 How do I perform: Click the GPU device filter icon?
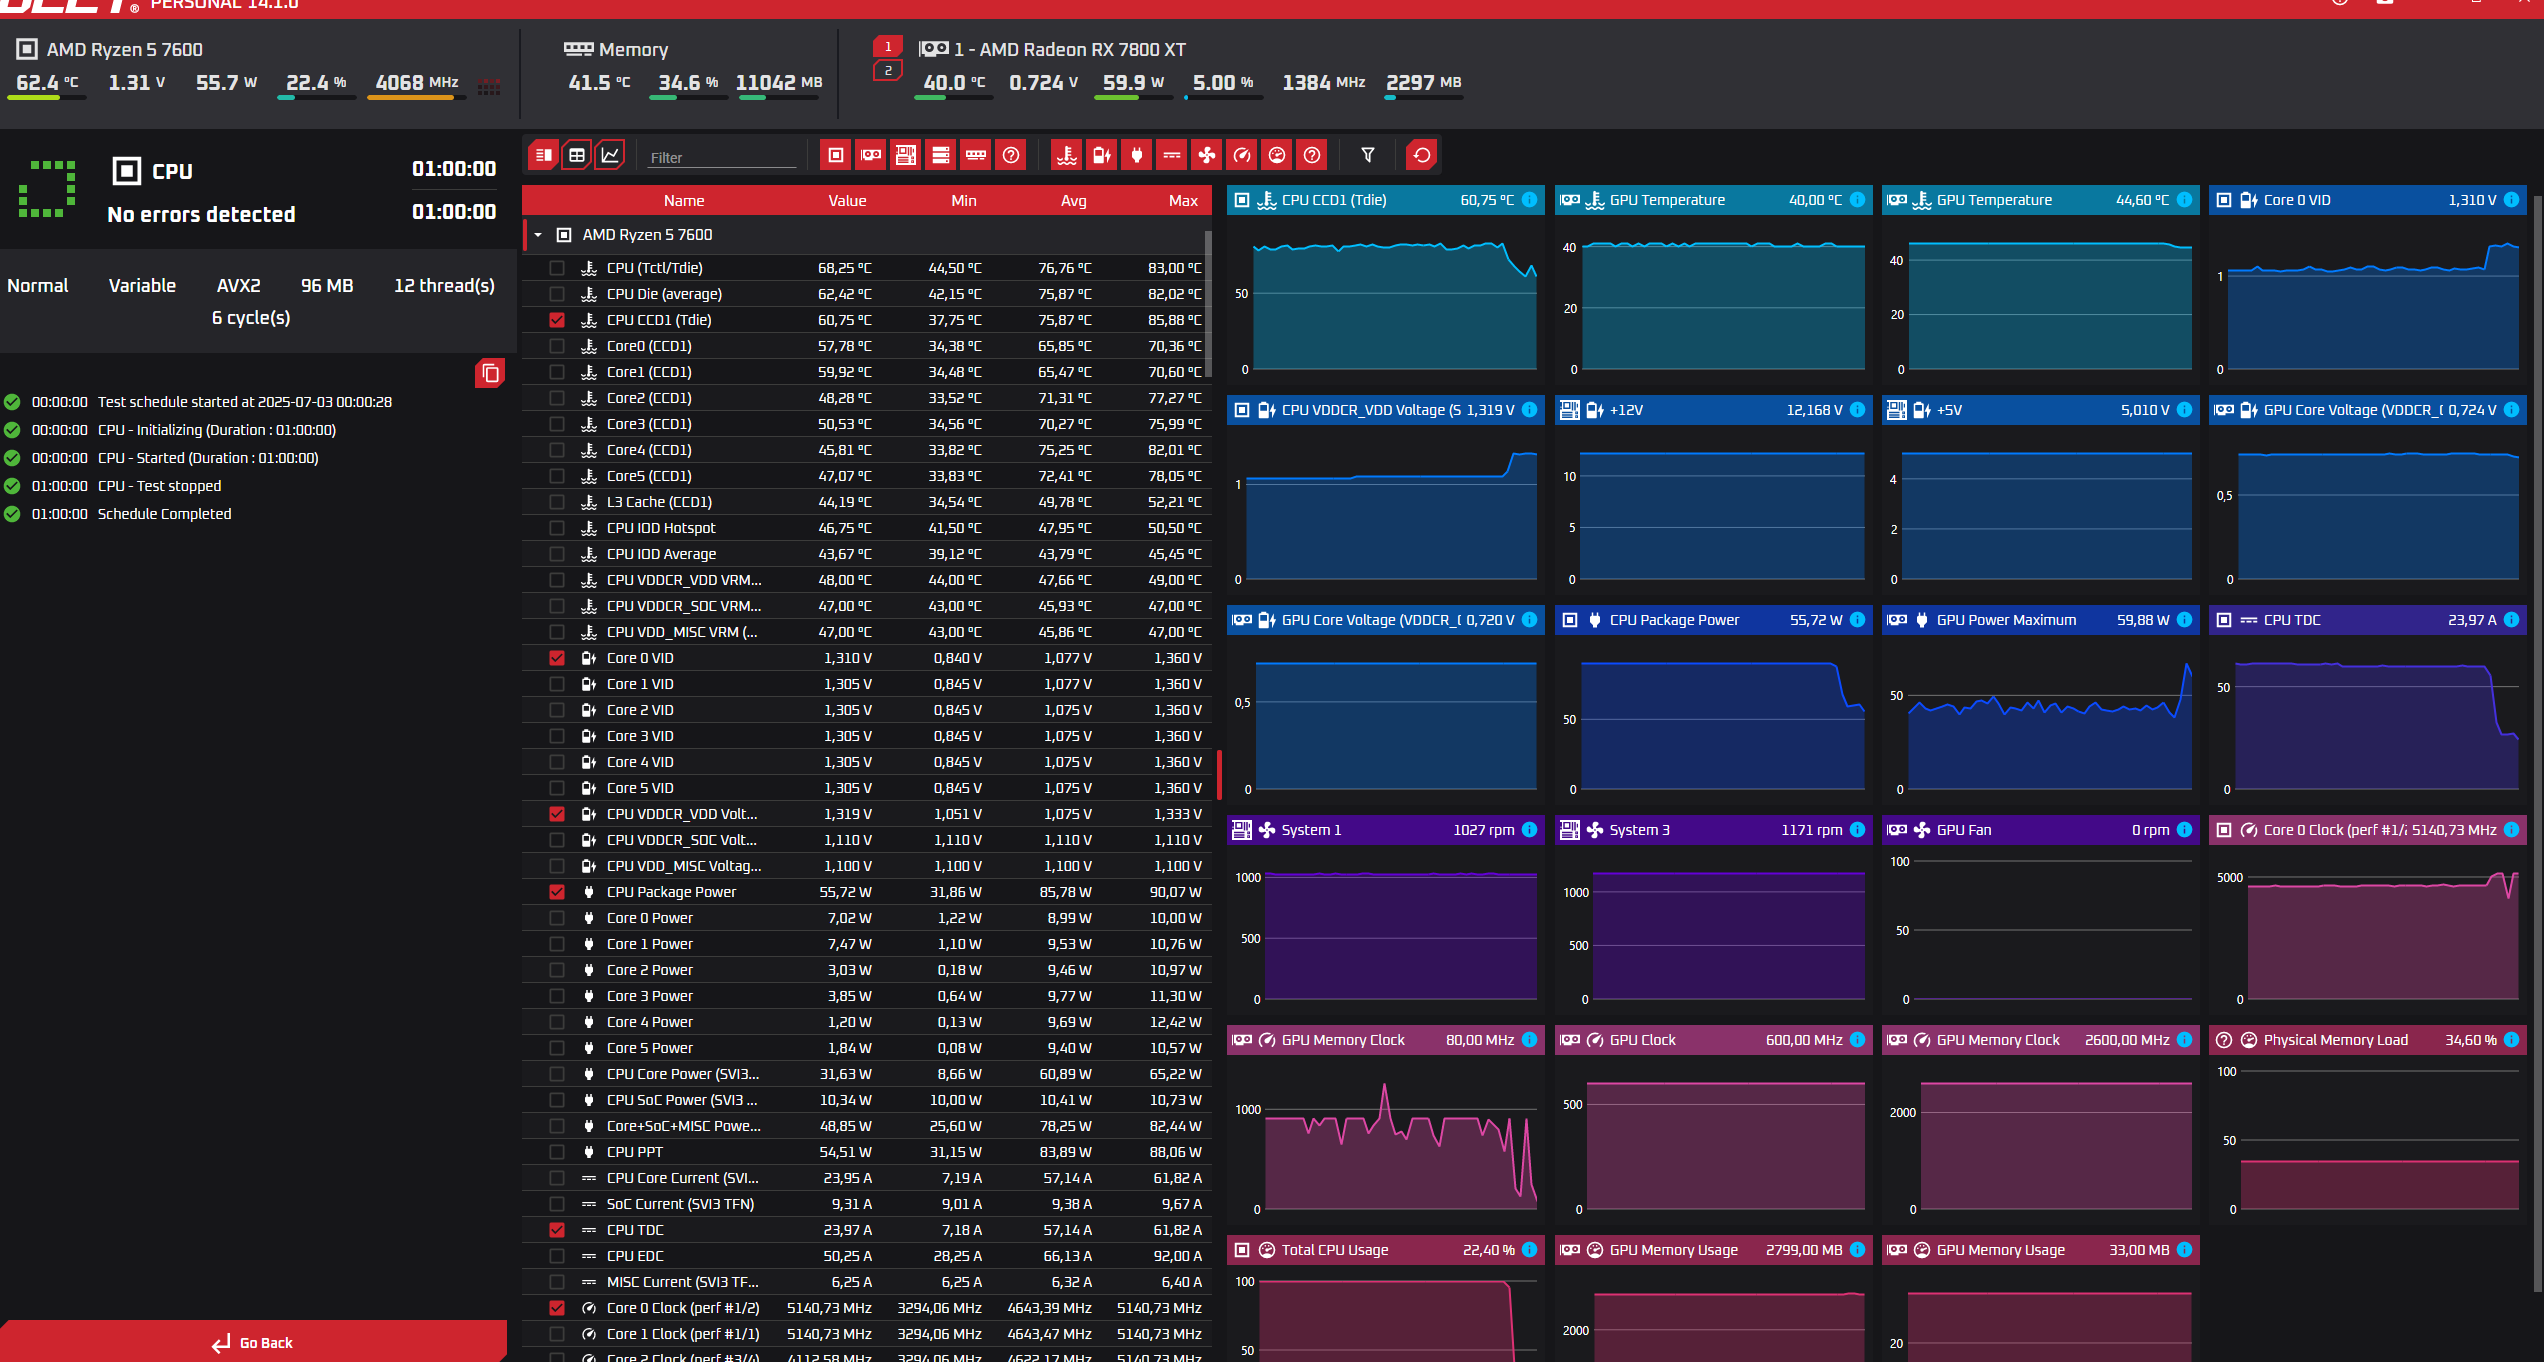tap(871, 155)
